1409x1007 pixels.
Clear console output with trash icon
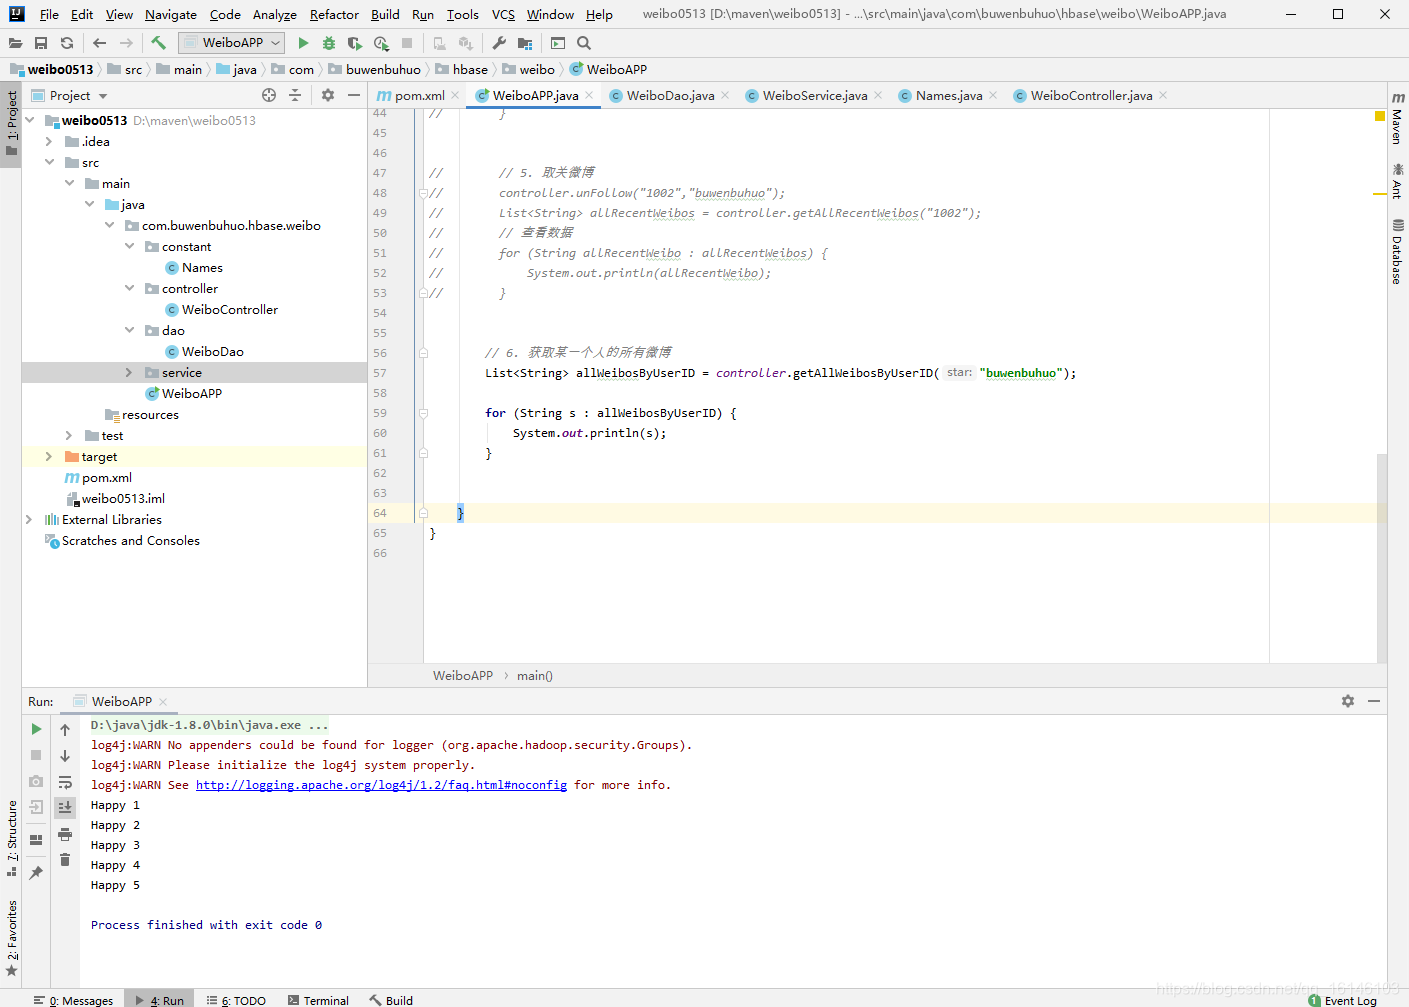click(65, 860)
